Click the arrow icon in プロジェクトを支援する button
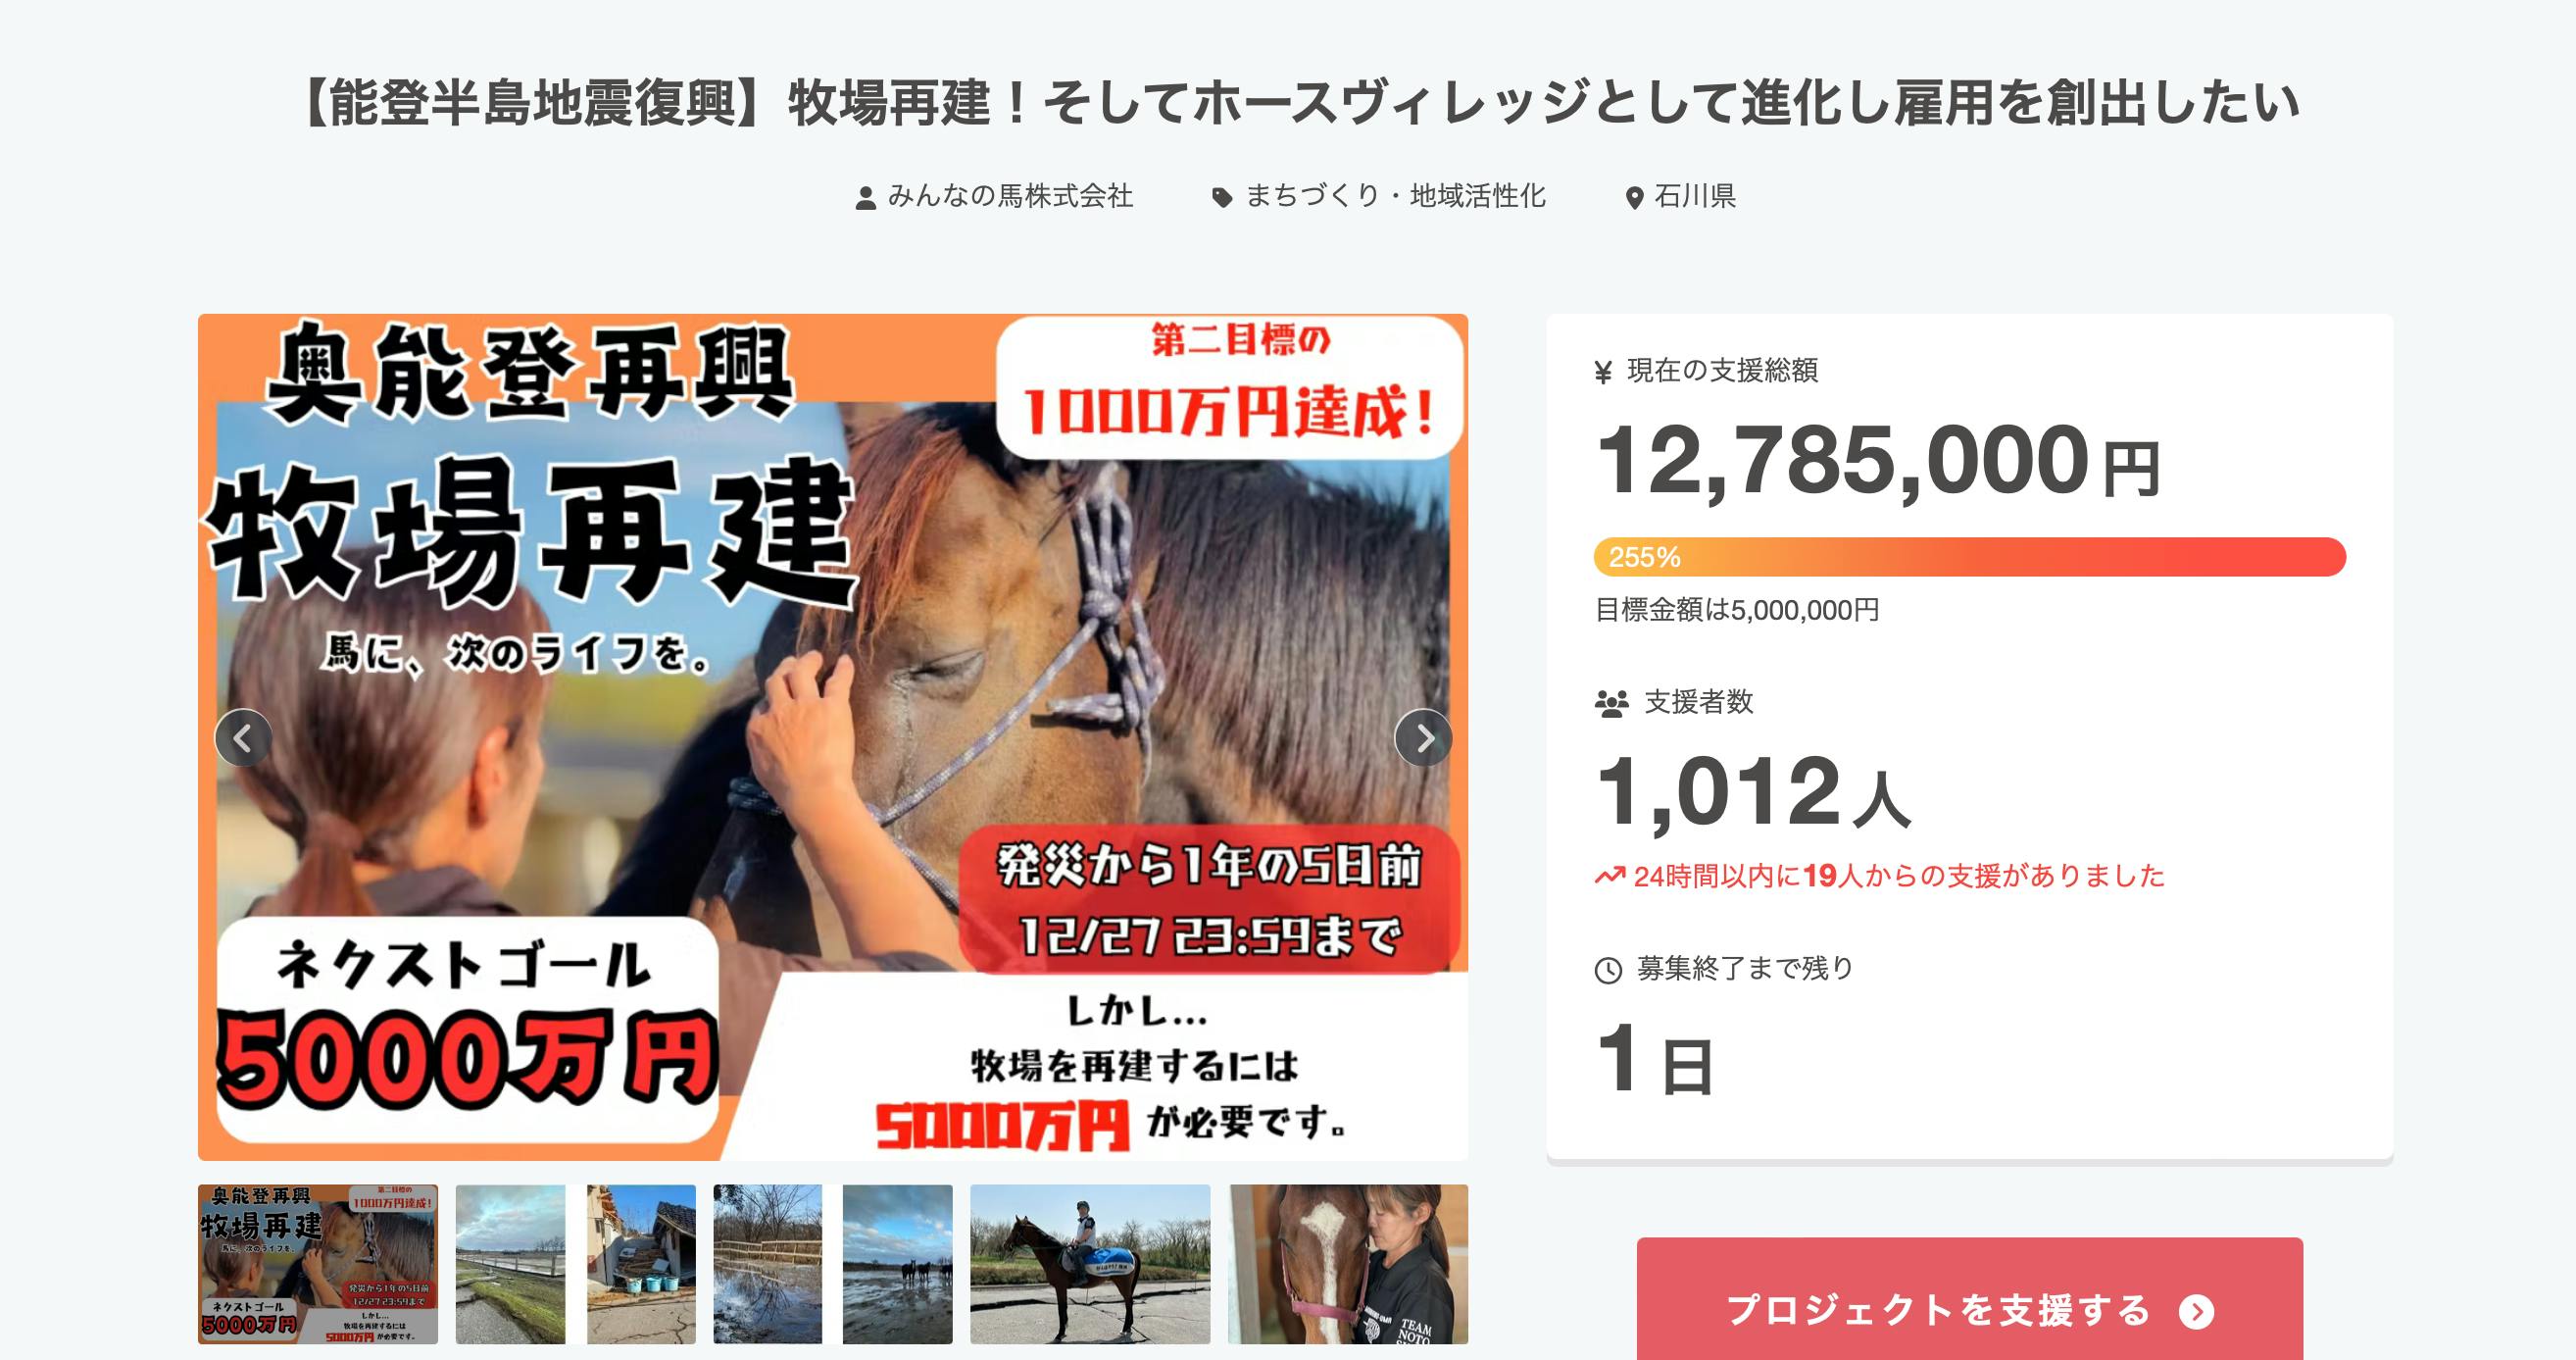Screen dimensions: 2576x1360 pos(2196,1312)
